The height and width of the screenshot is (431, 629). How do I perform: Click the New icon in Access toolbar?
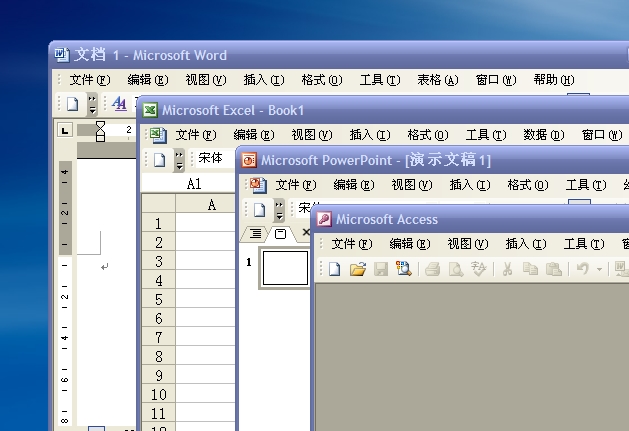pyautogui.click(x=335, y=268)
